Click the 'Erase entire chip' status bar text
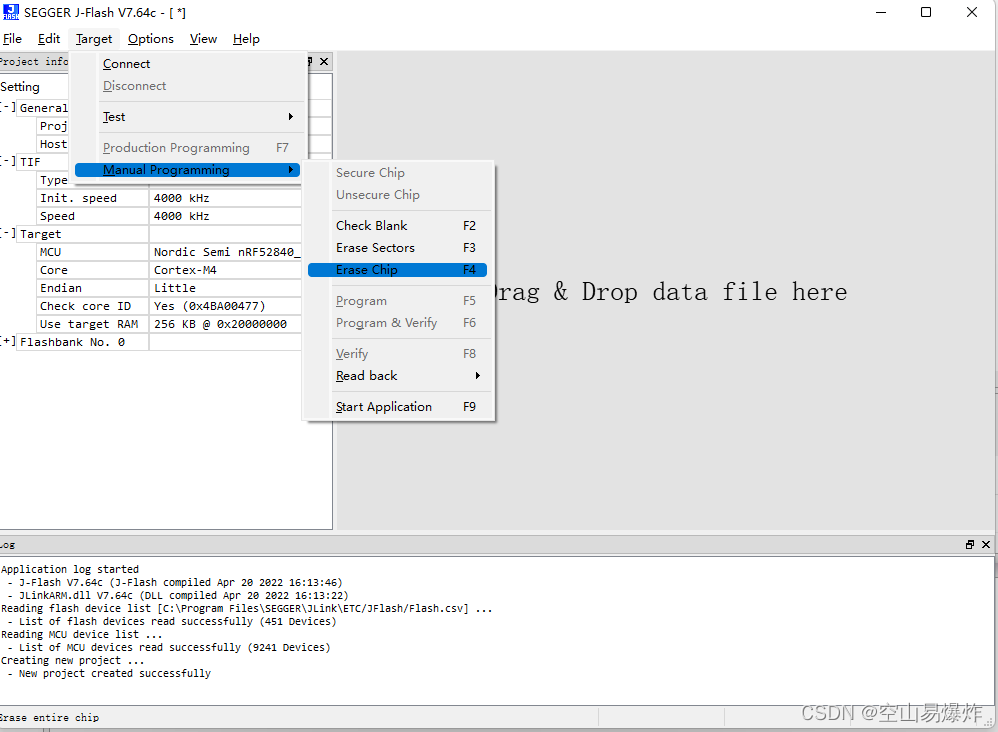Screen dimensions: 998x732 point(50,717)
